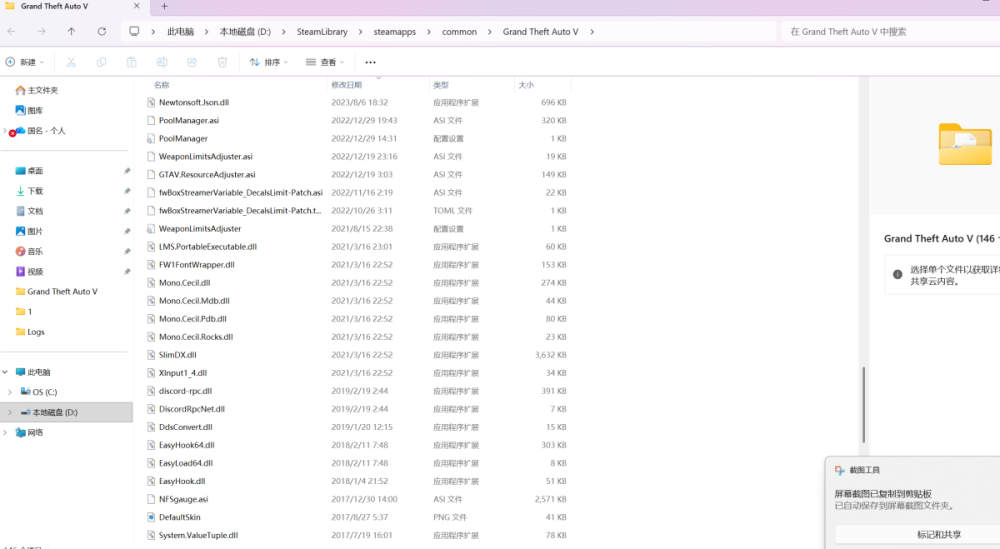1000x549 pixels.
Task: Open a new tab with plus button
Action: pyautogui.click(x=164, y=6)
